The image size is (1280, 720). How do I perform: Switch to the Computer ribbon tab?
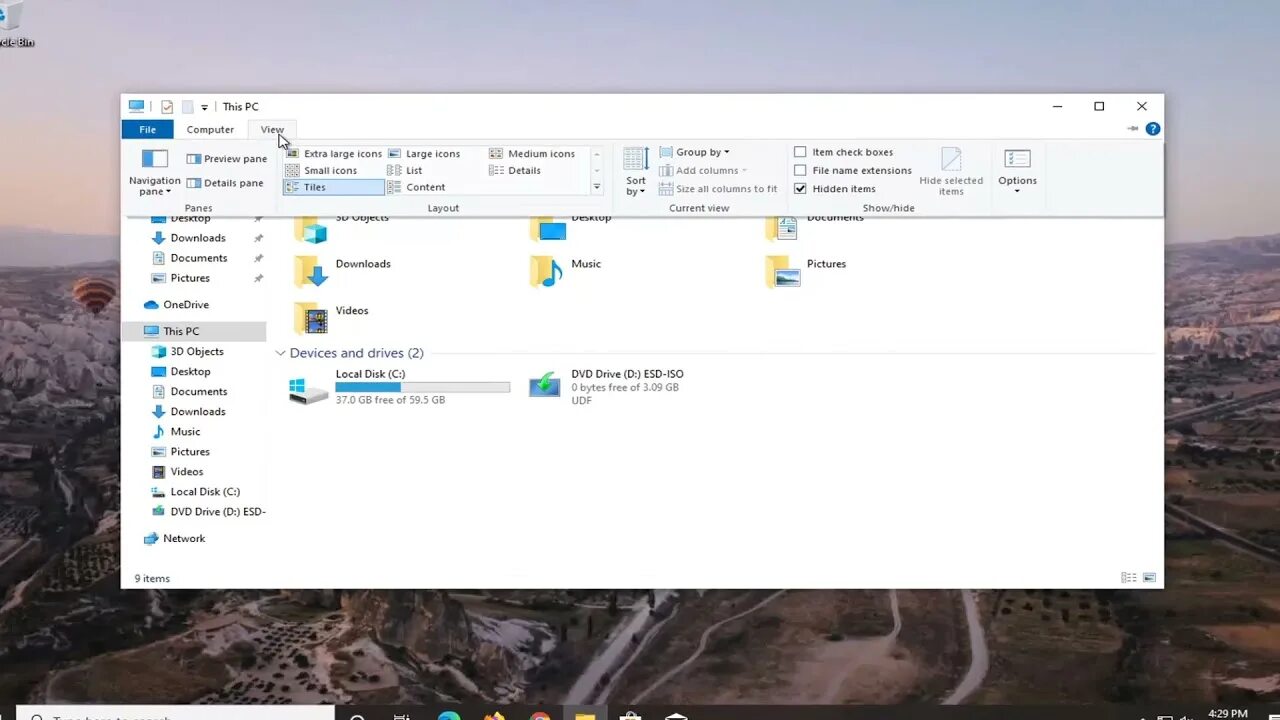coord(210,129)
